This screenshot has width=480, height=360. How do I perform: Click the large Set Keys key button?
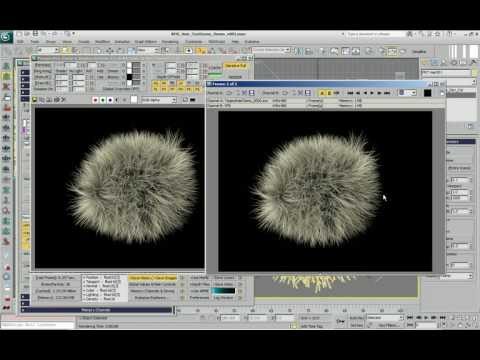[340, 321]
